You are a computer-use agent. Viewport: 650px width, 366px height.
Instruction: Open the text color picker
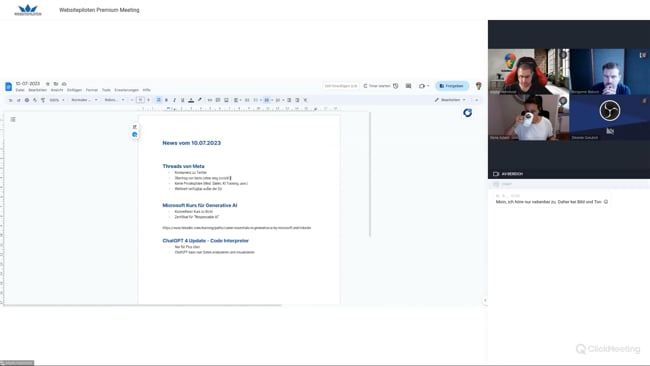[x=191, y=100]
